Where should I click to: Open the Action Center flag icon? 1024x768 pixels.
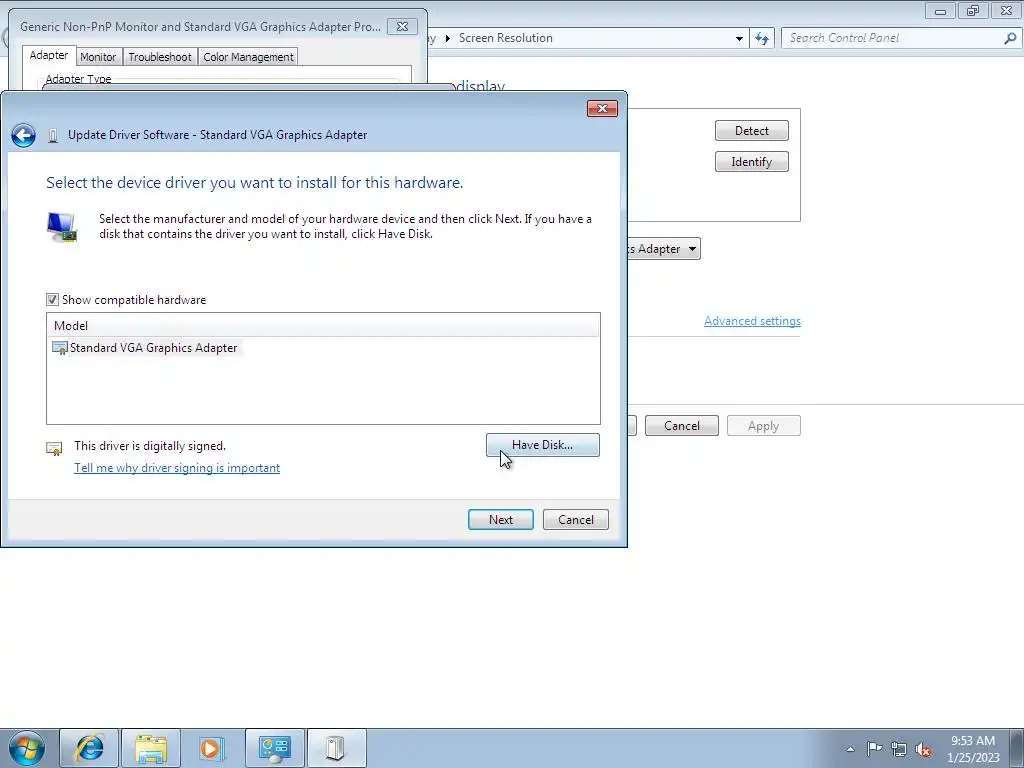[x=874, y=748]
